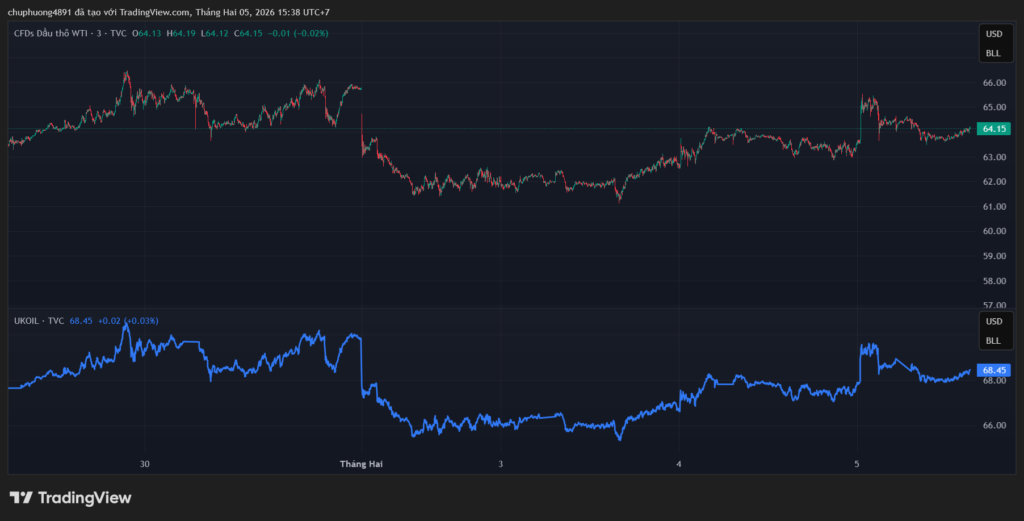Open the USD currency selector on WTI pane
Image resolution: width=1024 pixels, height=521 pixels.
point(993,33)
